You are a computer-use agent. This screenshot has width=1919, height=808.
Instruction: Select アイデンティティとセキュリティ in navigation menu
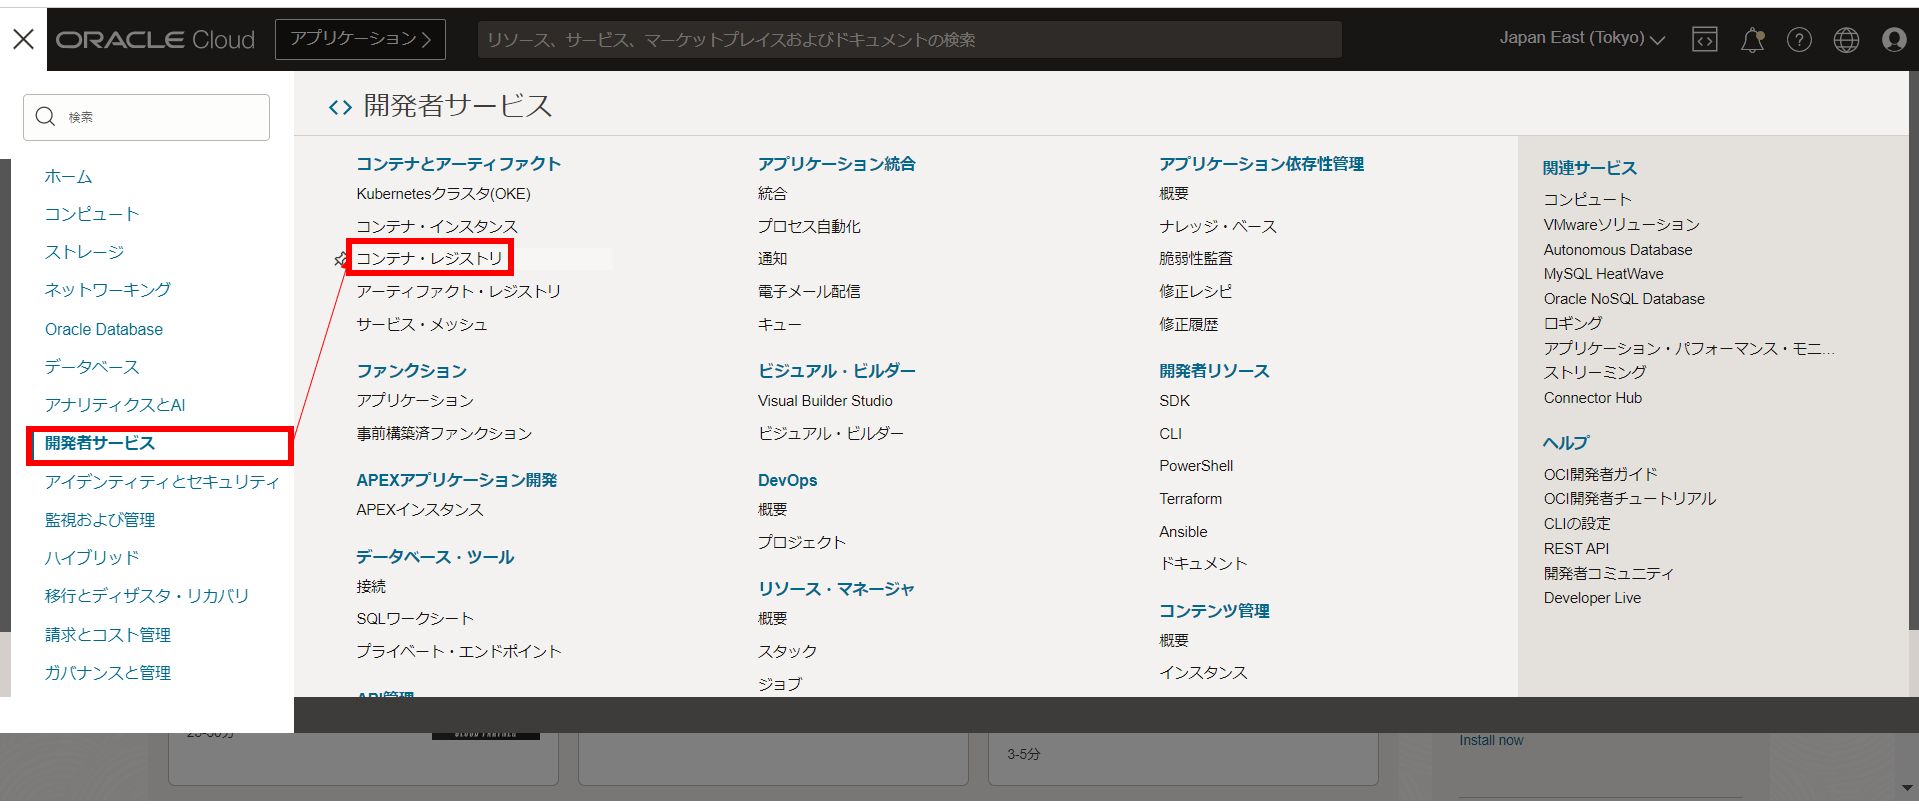pos(162,482)
